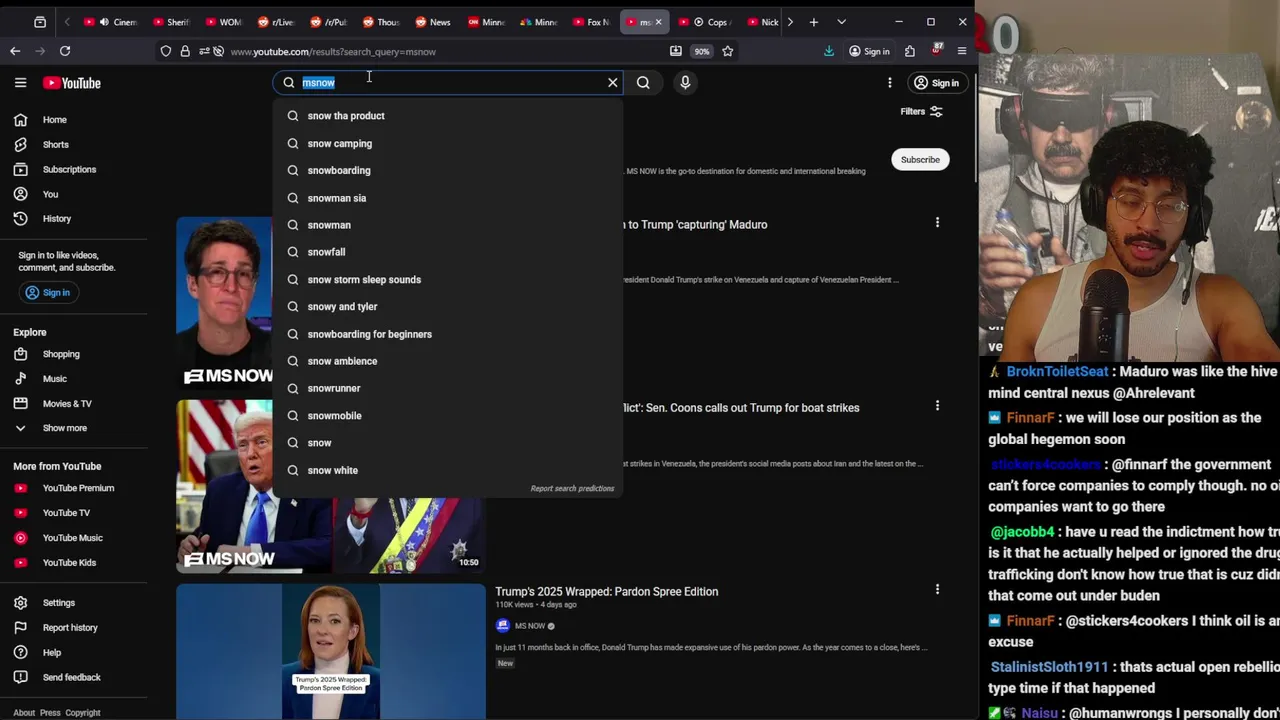Image resolution: width=1280 pixels, height=720 pixels.
Task: Open more options for Maduro video
Action: (937, 222)
